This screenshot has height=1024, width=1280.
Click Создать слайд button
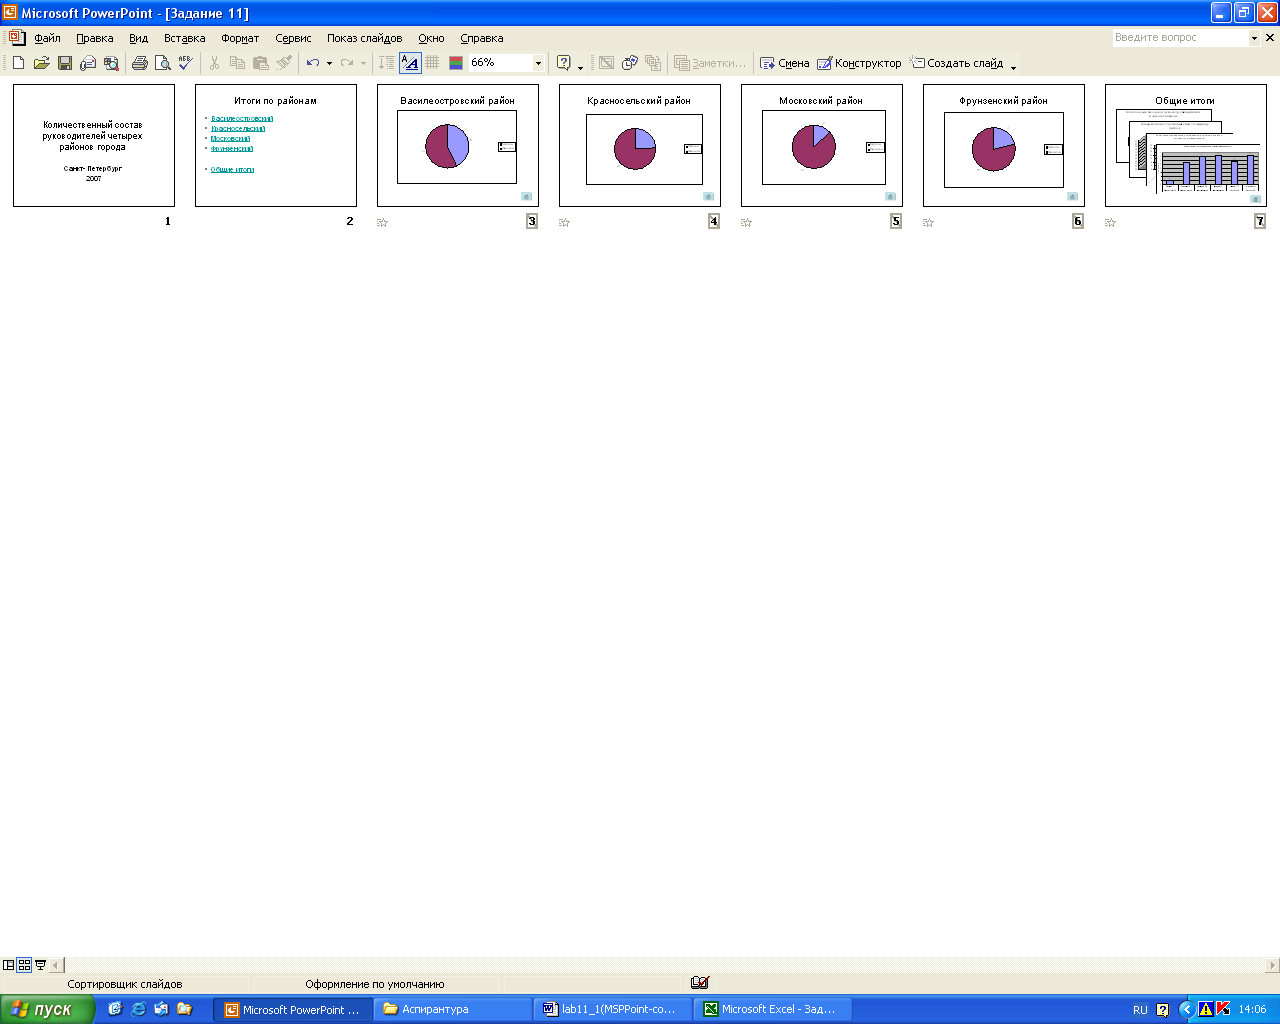point(957,63)
